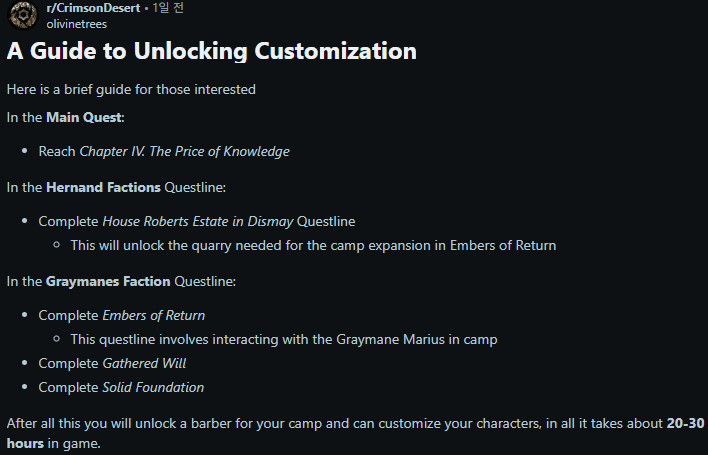
Task: Click the "Here is a brief guide" intro line
Action: 131,90
